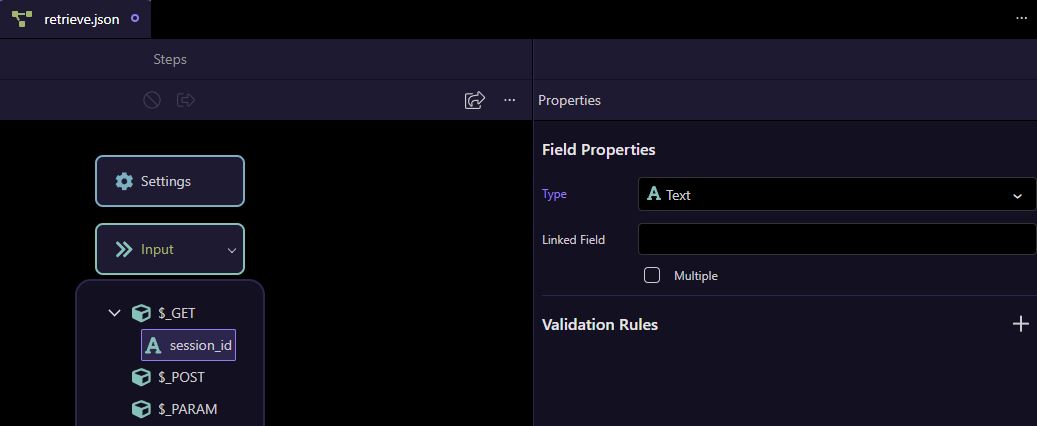Screen dimensions: 1037x426
Task: Open the Steps panel tab
Action: tap(170, 59)
